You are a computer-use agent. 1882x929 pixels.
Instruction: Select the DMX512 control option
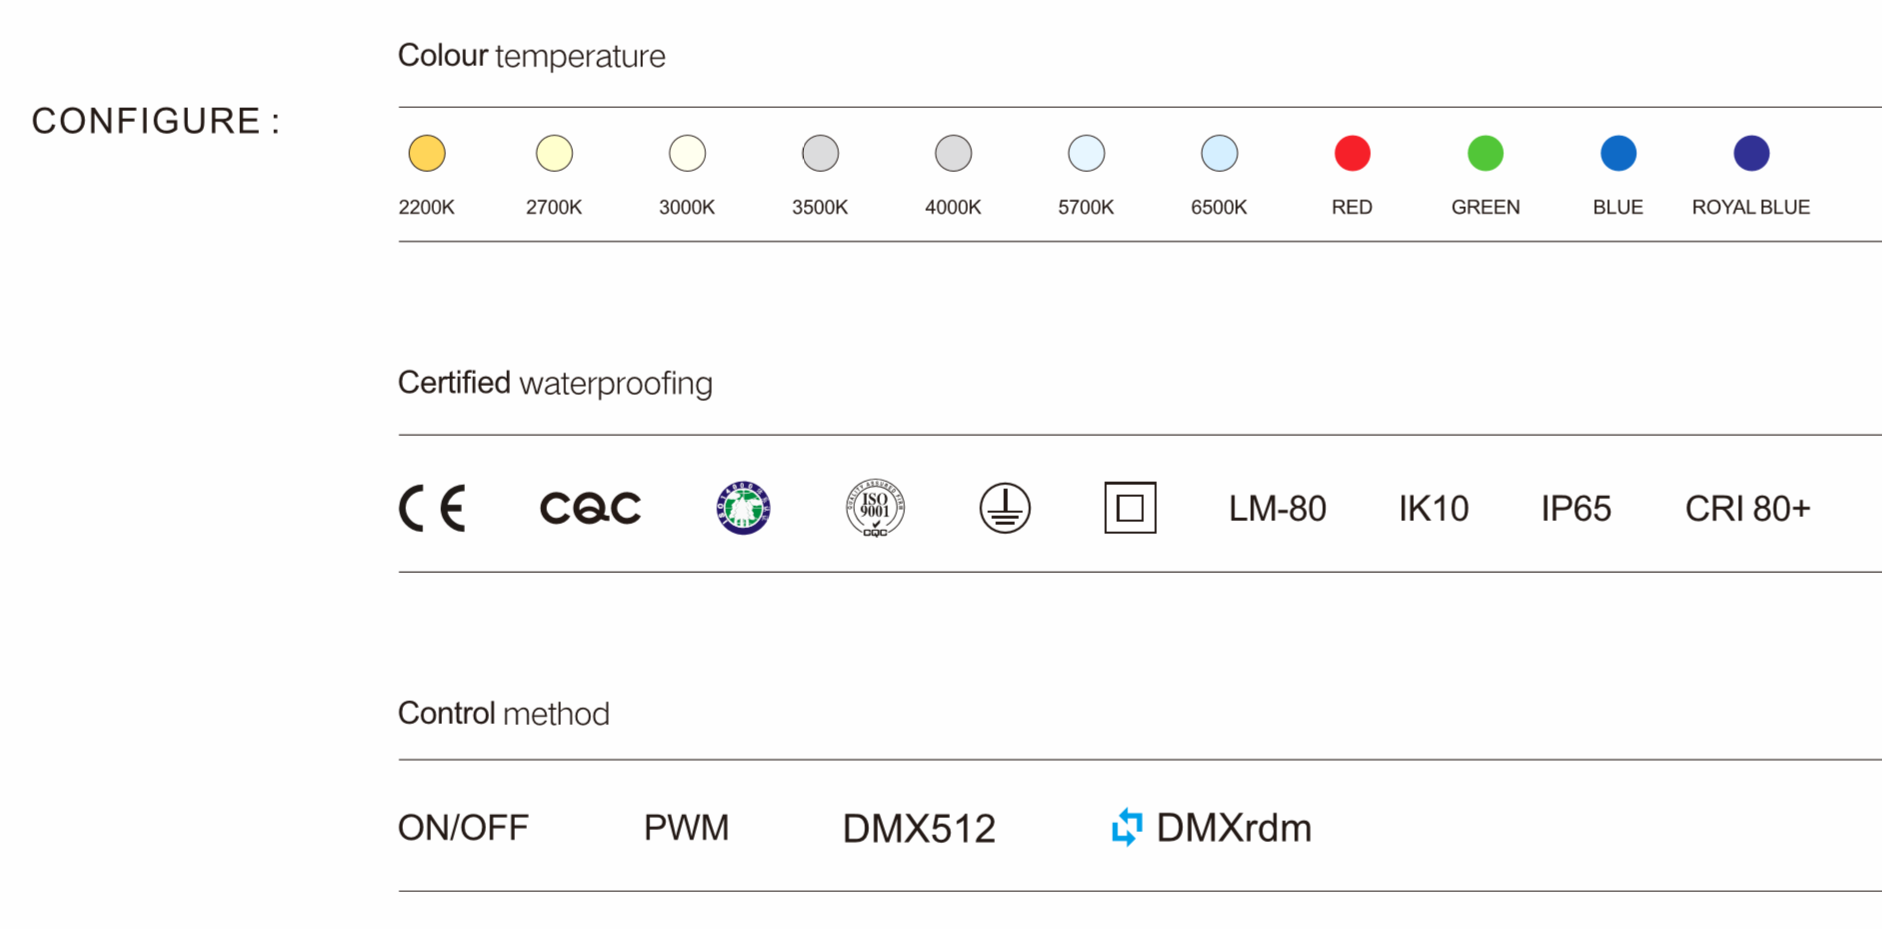pyautogui.click(x=919, y=829)
